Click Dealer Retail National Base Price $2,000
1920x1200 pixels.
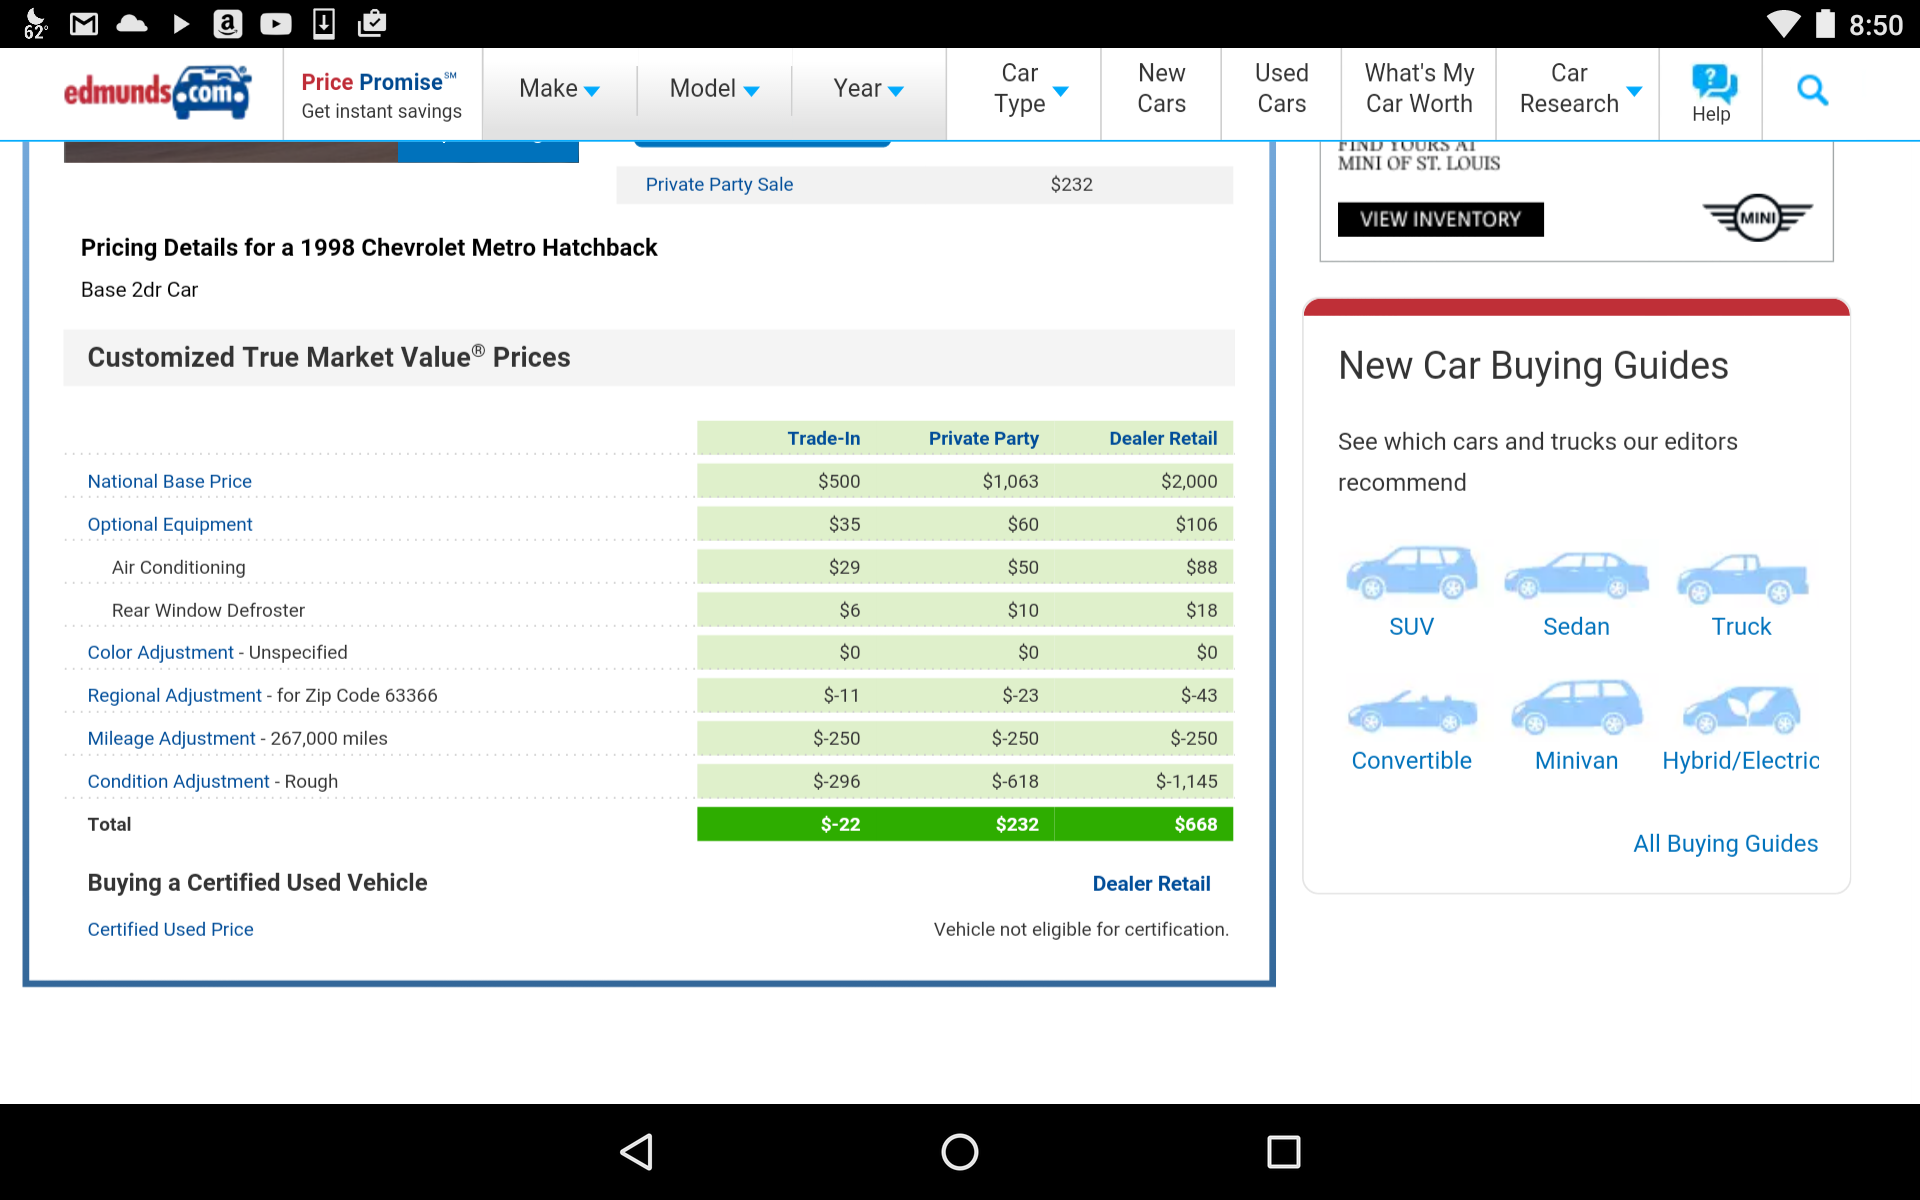[1189, 481]
